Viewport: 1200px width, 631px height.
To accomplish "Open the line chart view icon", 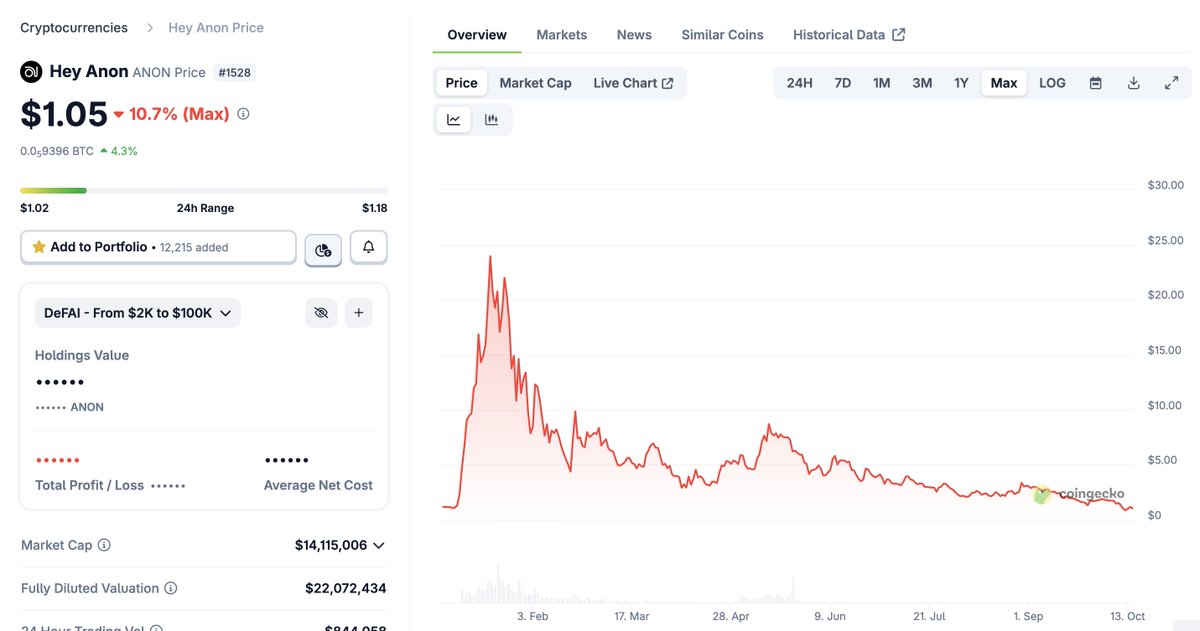I will 454,120.
